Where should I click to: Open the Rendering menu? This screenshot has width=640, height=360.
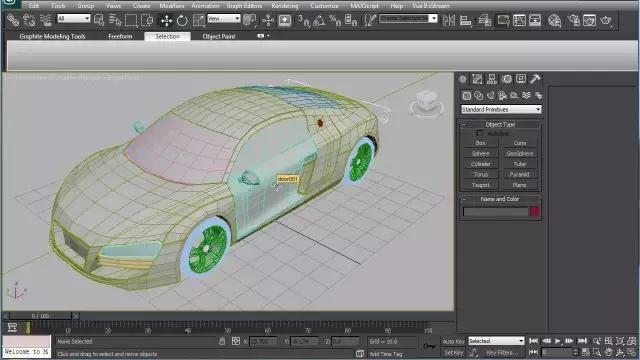click(x=285, y=6)
